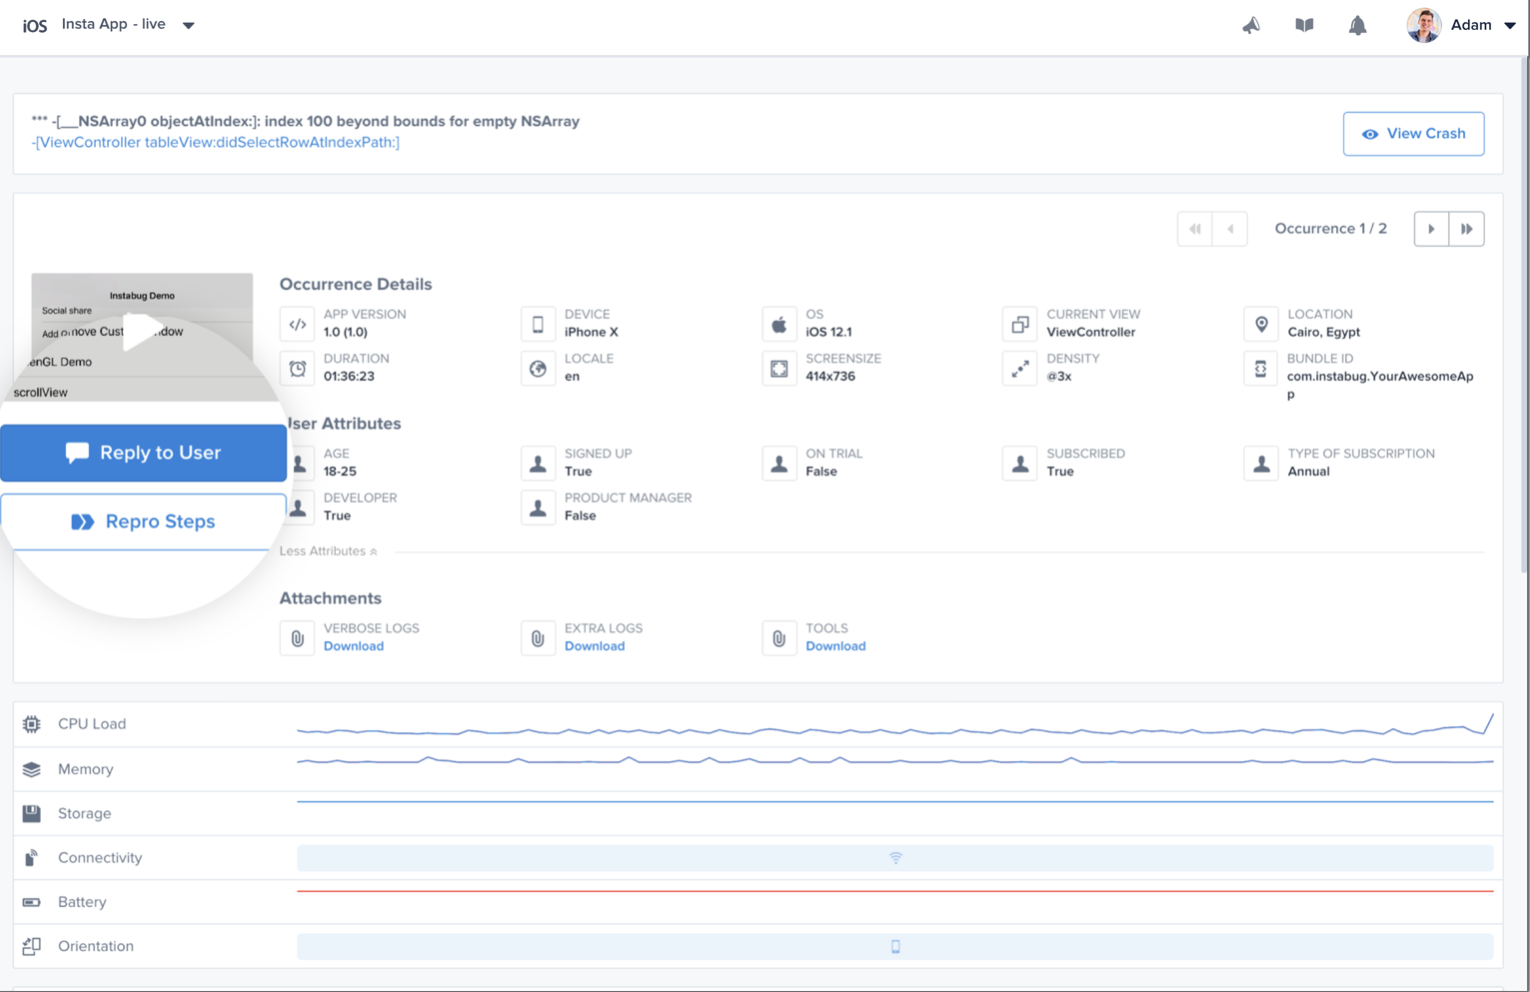Click the Screensize icon
The image size is (1530, 992).
point(779,368)
